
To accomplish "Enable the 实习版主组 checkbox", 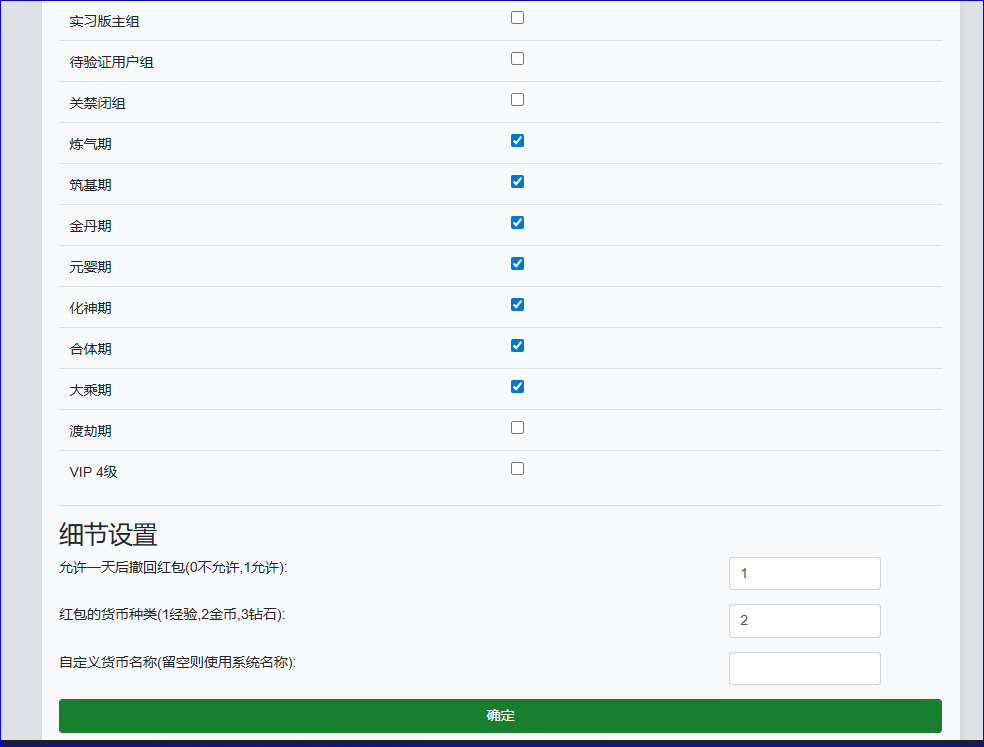I will click(x=517, y=18).
